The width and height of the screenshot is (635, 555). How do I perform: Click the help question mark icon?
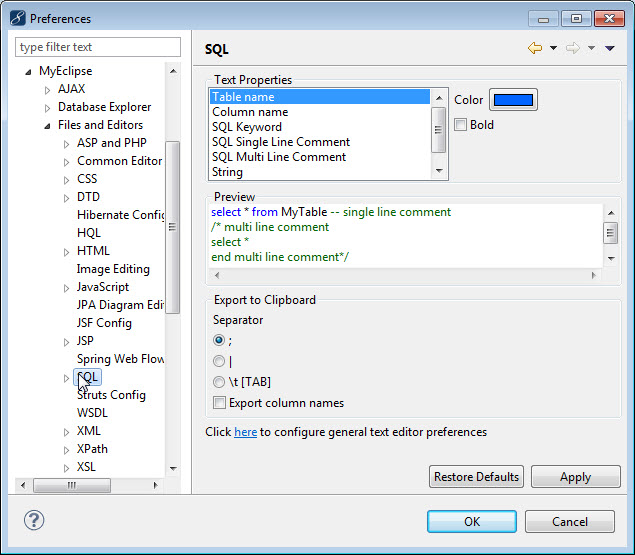34,520
